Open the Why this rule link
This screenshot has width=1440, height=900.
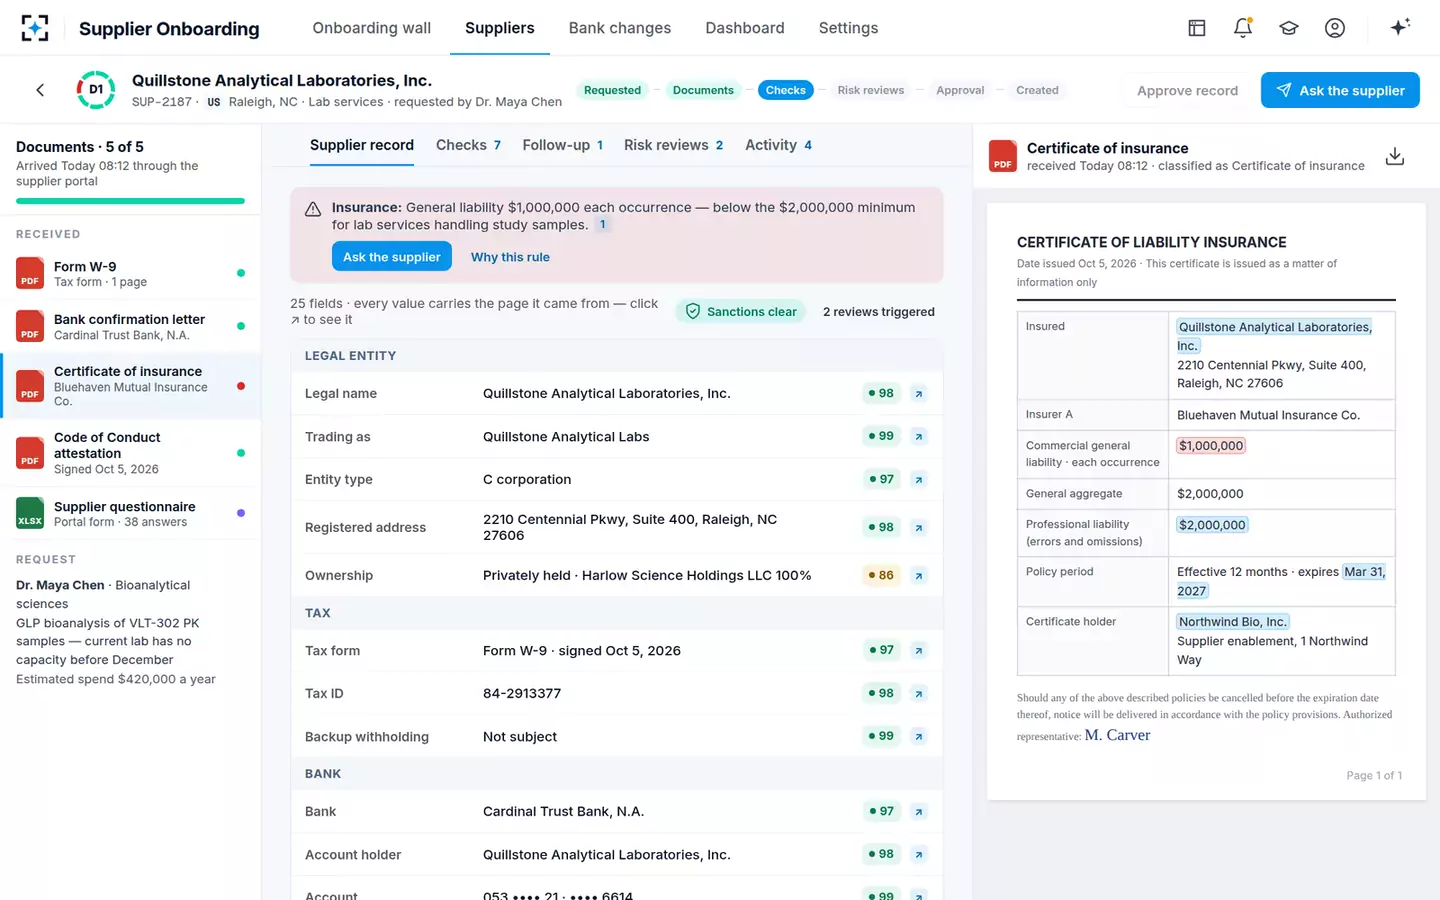[510, 257]
